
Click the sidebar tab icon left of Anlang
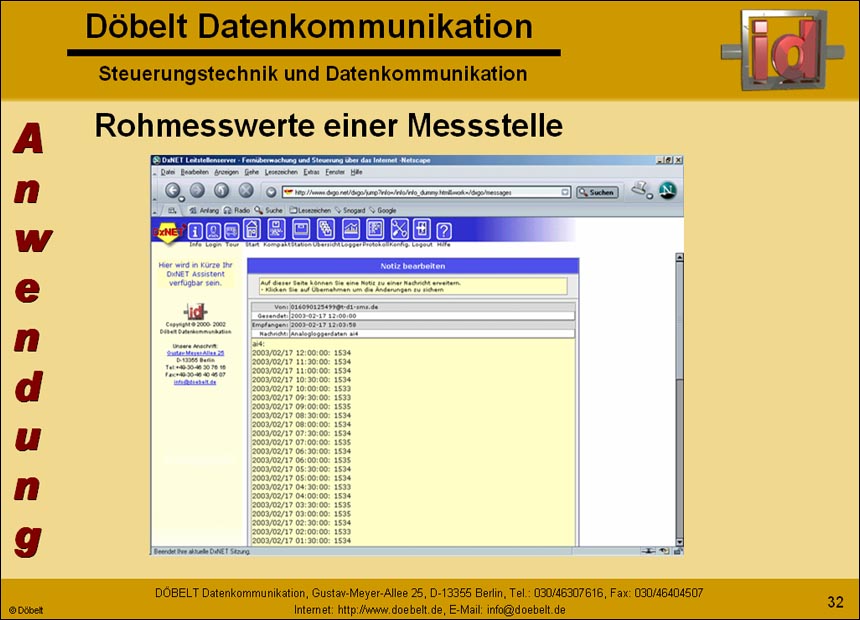[172, 210]
